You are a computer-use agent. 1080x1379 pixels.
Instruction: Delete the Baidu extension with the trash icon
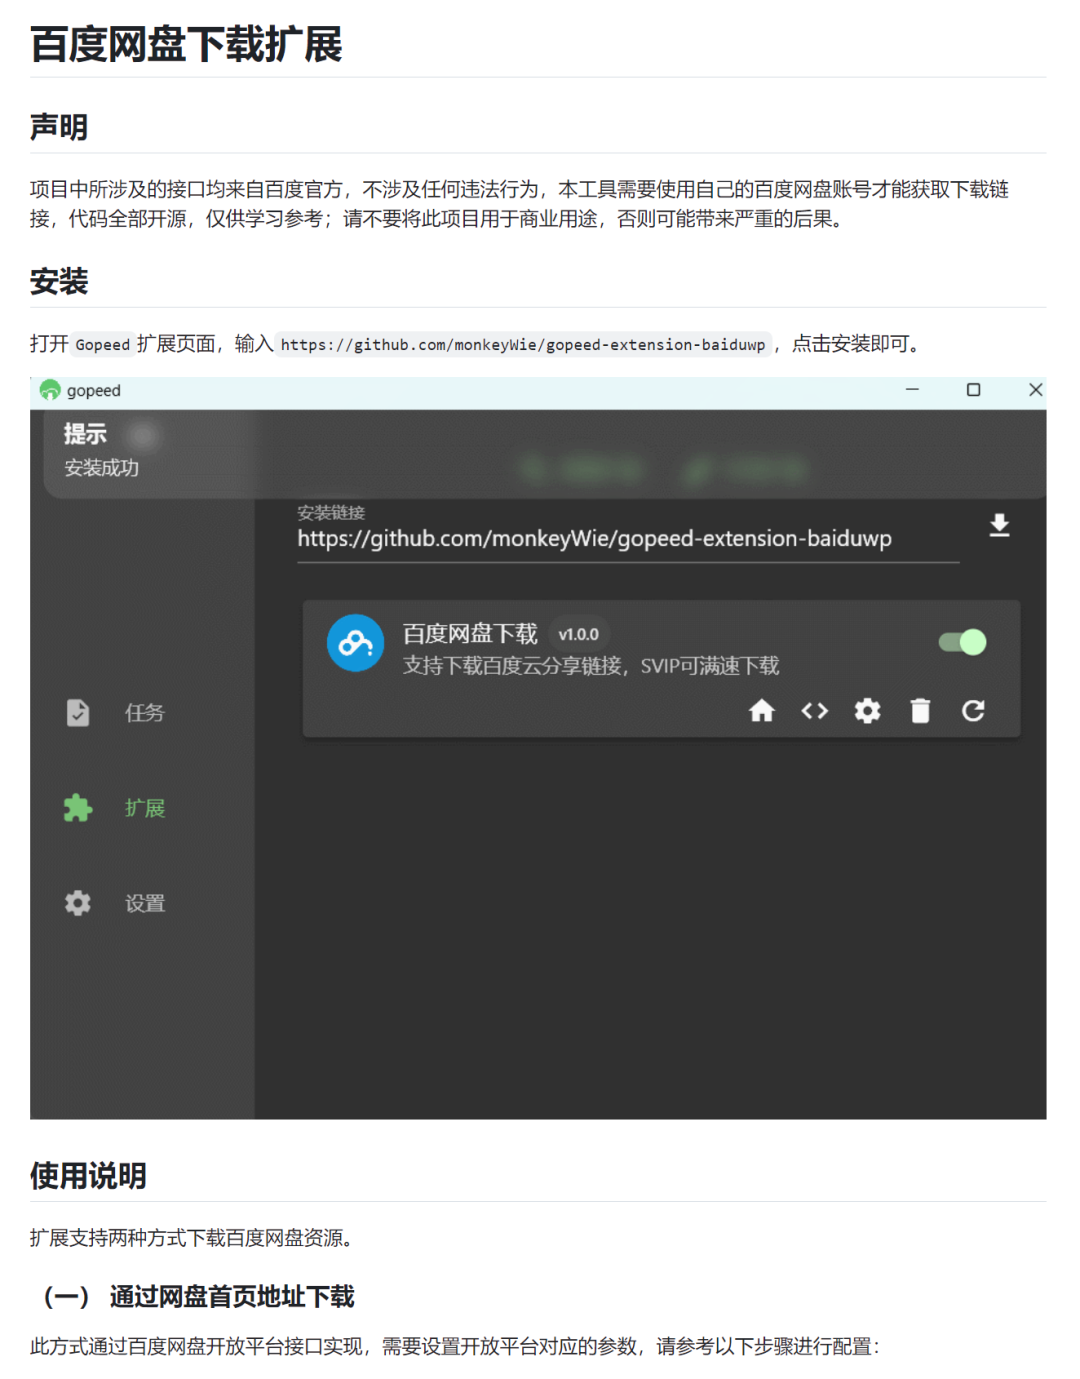pyautogui.click(x=920, y=711)
